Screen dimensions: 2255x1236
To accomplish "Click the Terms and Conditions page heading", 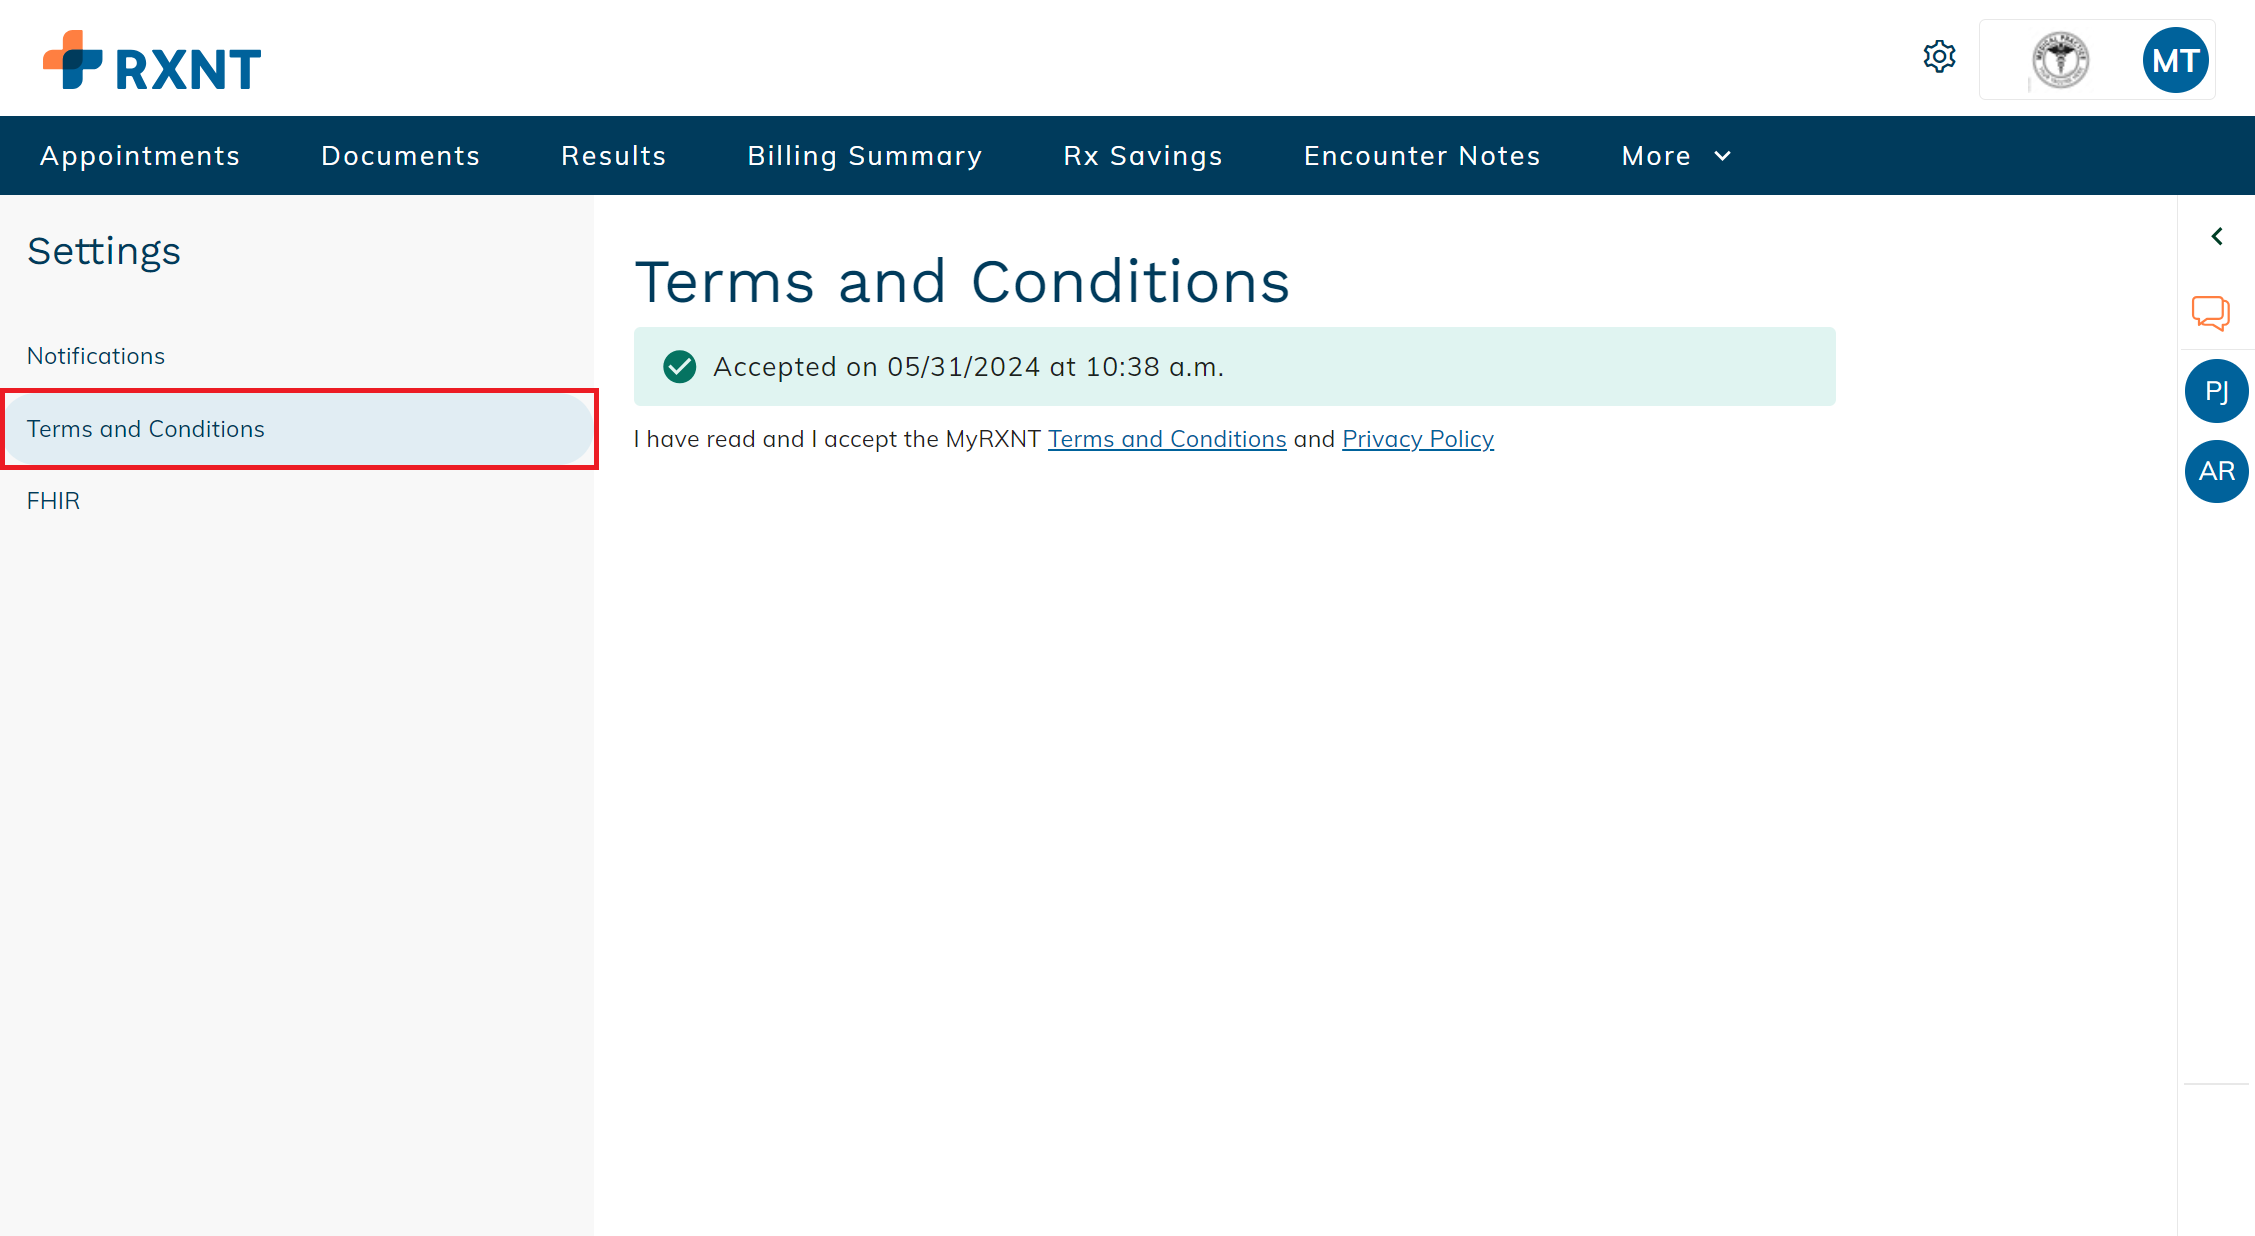I will coord(962,282).
